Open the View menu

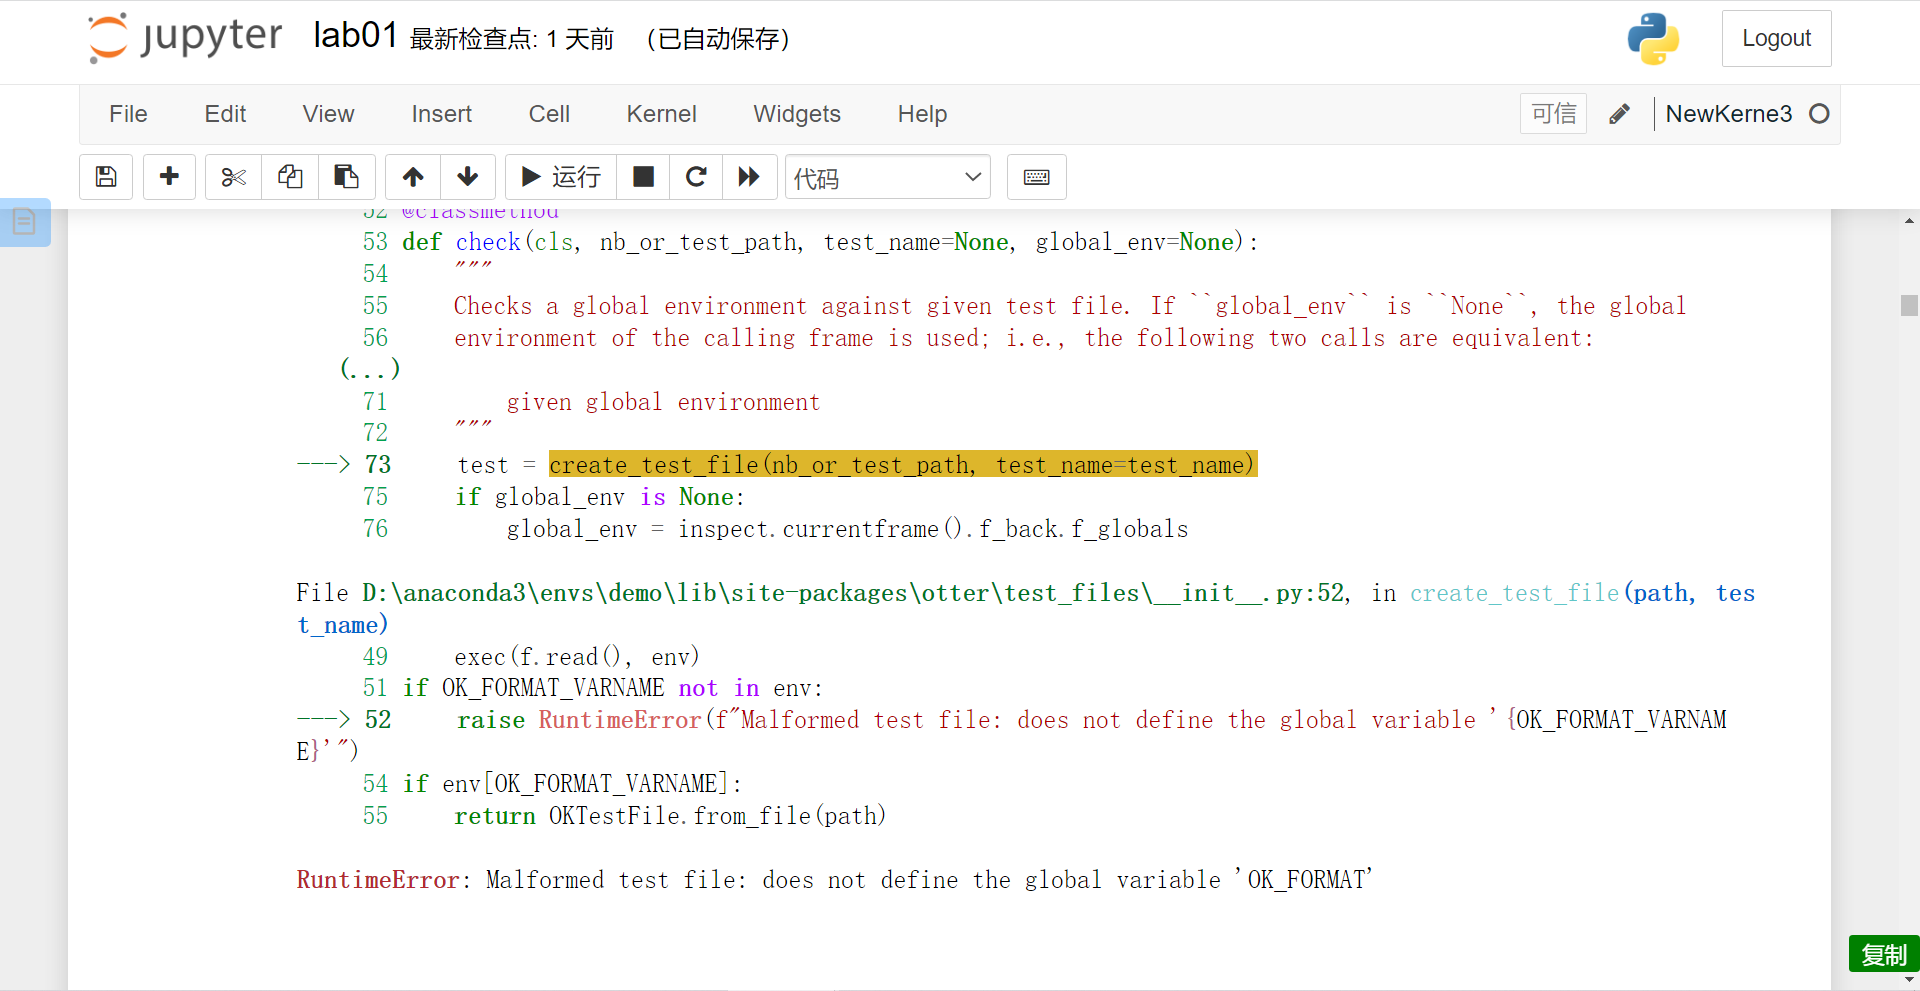328,114
